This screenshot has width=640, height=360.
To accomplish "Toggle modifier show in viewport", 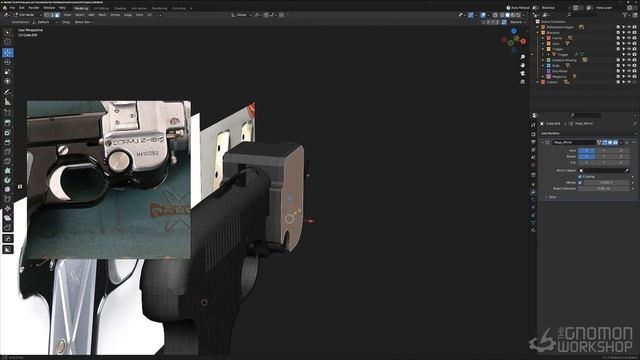I will [610, 142].
